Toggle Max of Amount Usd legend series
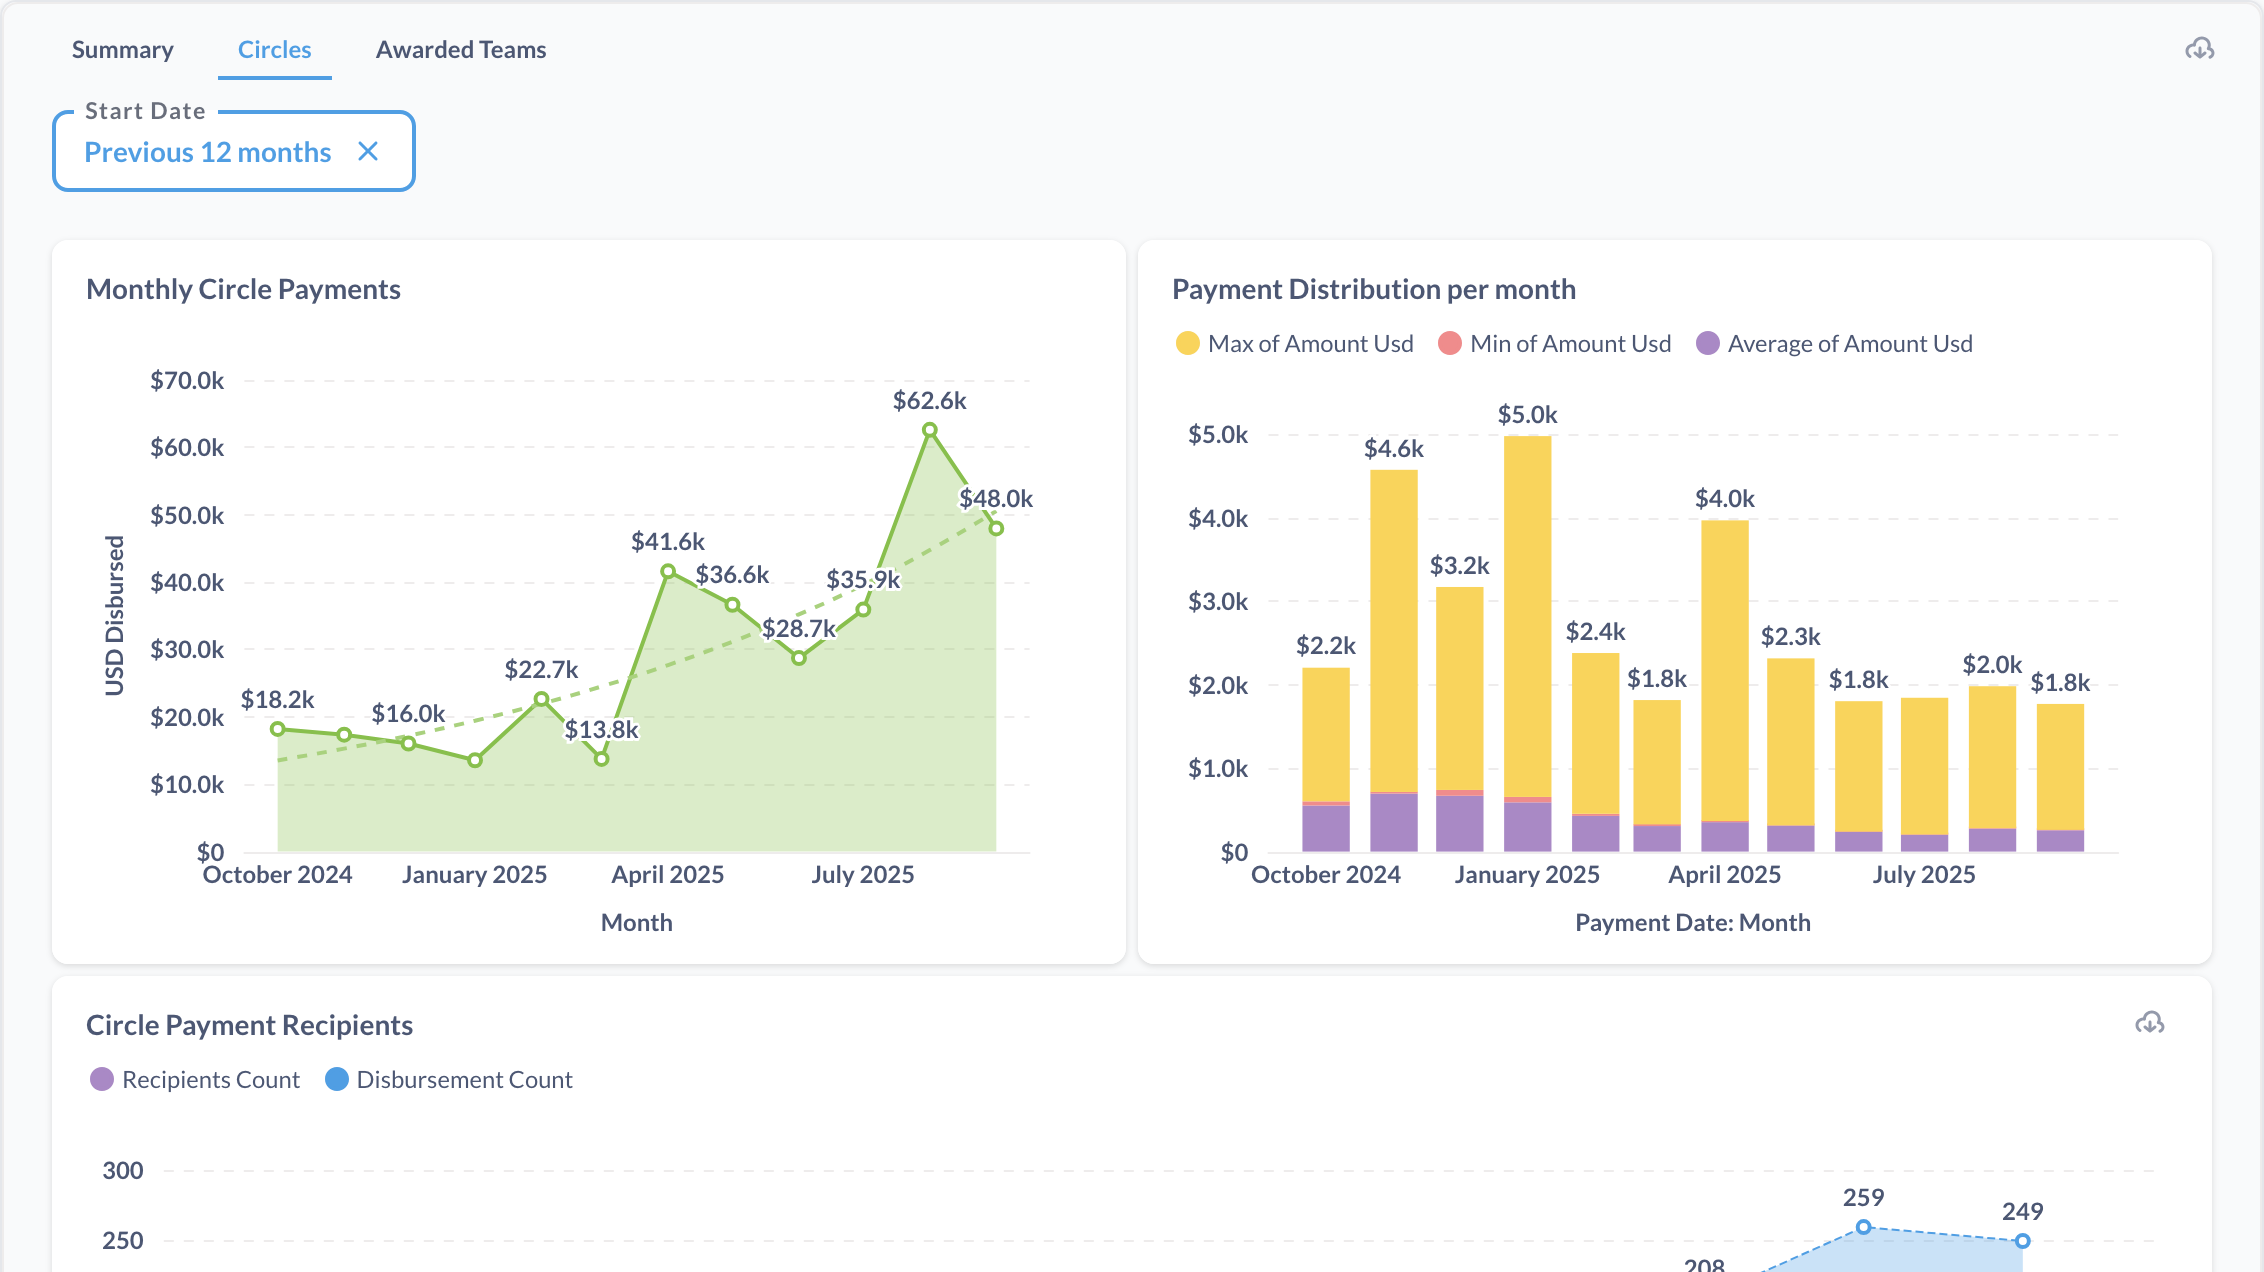The image size is (2264, 1272). click(x=1295, y=343)
